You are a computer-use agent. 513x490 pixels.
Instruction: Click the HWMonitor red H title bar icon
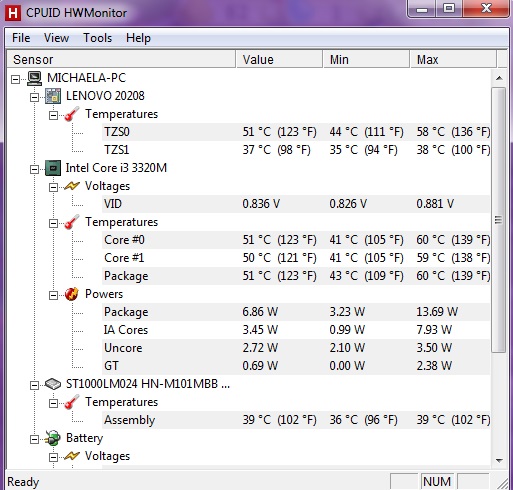[x=13, y=13]
